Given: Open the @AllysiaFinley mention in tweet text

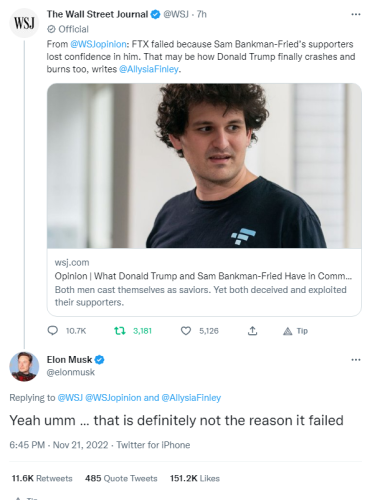Looking at the screenshot, I should [x=149, y=69].
